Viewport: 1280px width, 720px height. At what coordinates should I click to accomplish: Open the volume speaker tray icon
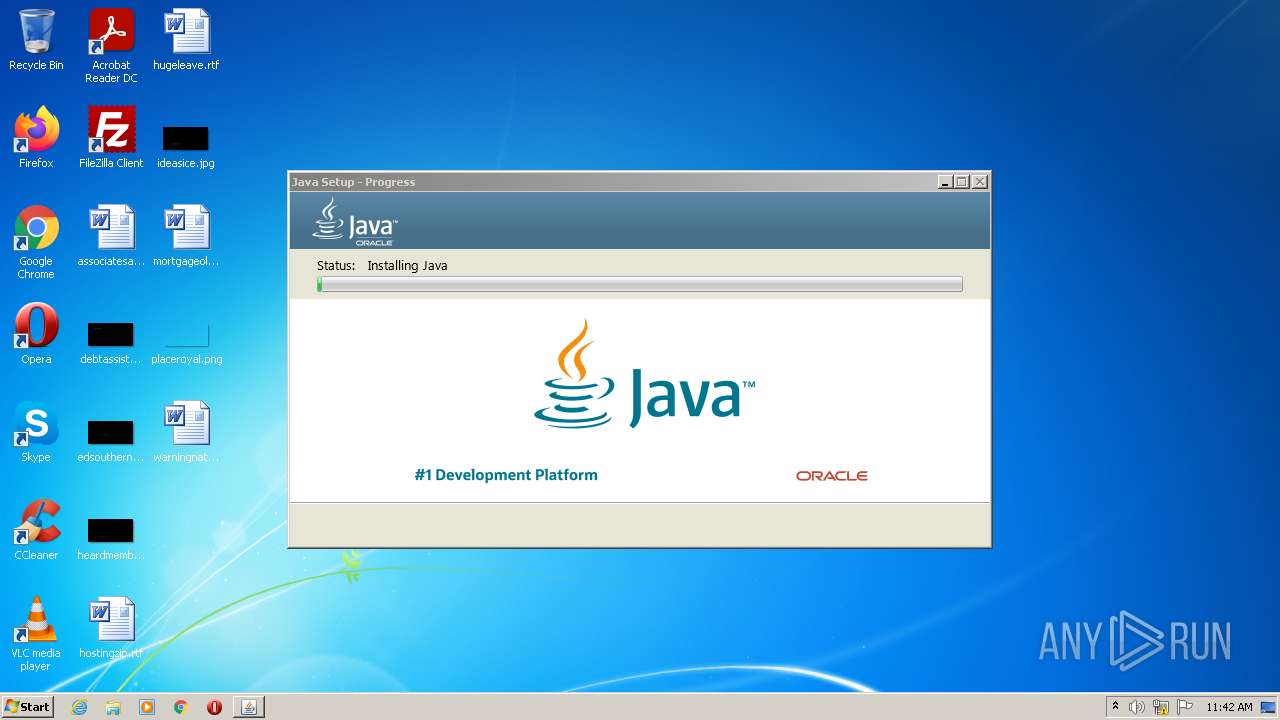(1137, 707)
